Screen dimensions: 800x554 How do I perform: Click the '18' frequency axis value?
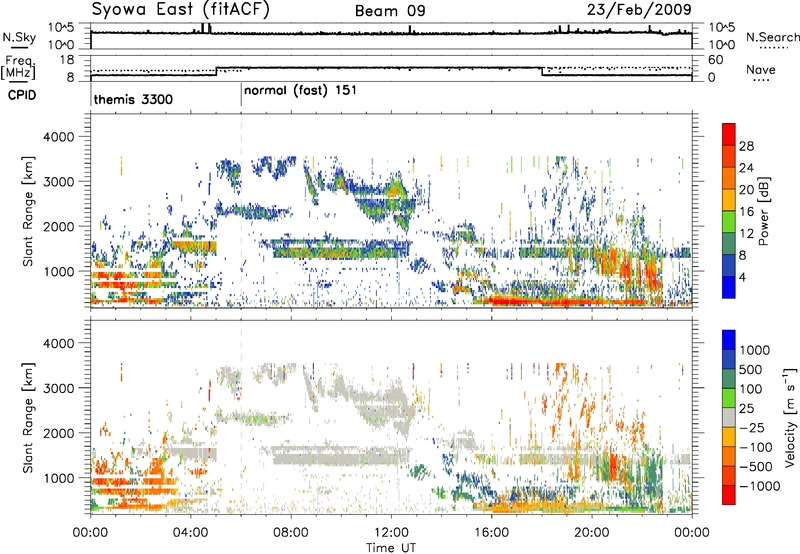tap(67, 60)
